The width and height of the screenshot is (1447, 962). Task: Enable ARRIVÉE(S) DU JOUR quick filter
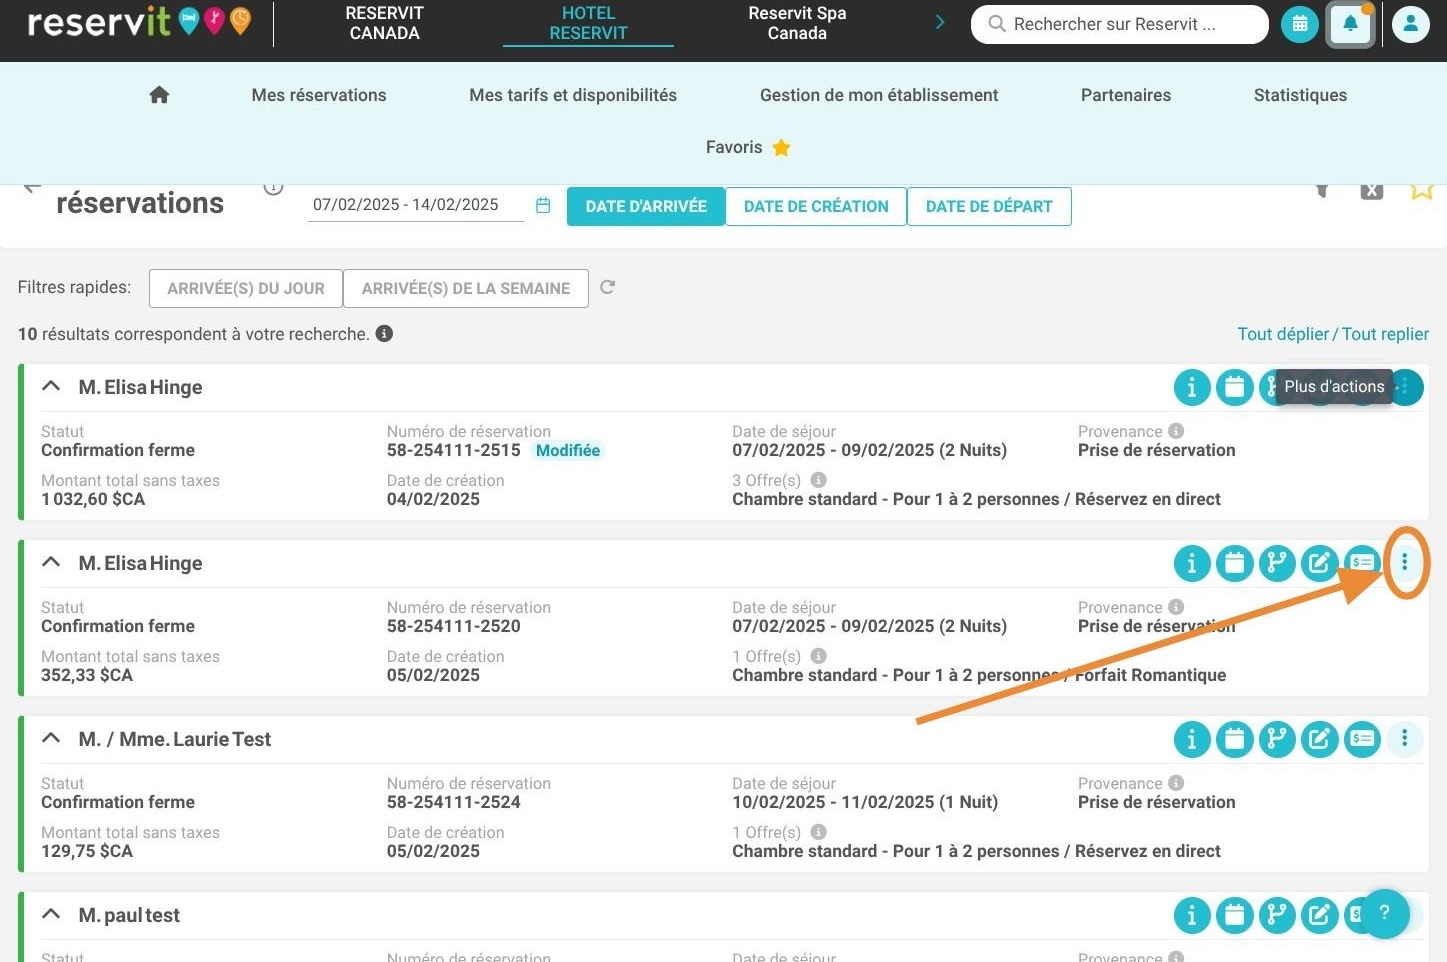pos(246,288)
